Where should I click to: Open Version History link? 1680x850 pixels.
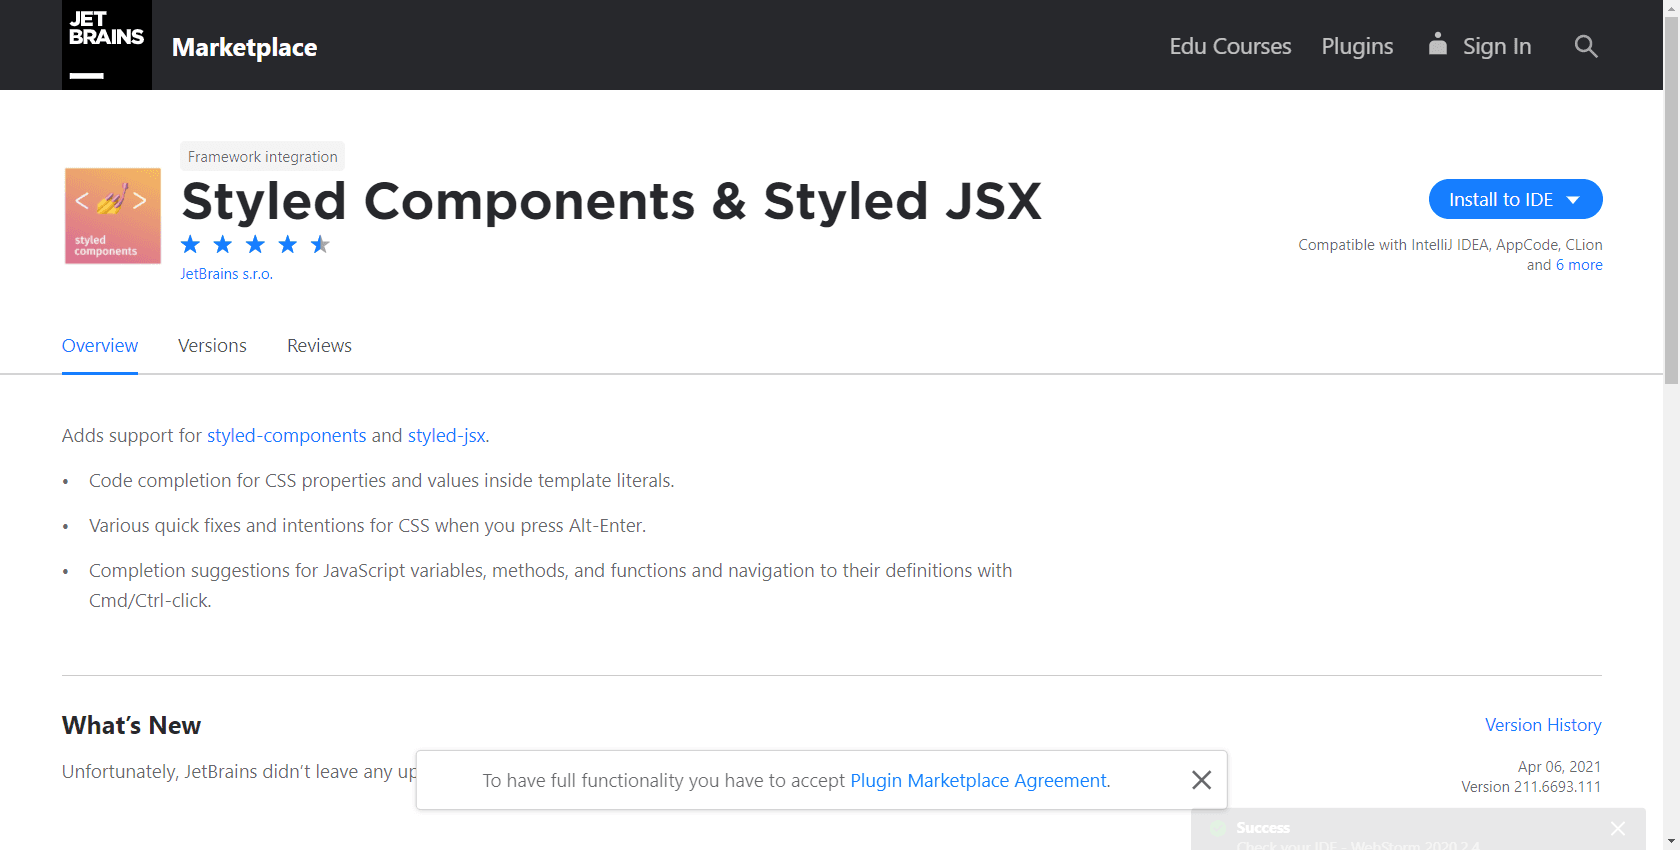tap(1543, 725)
